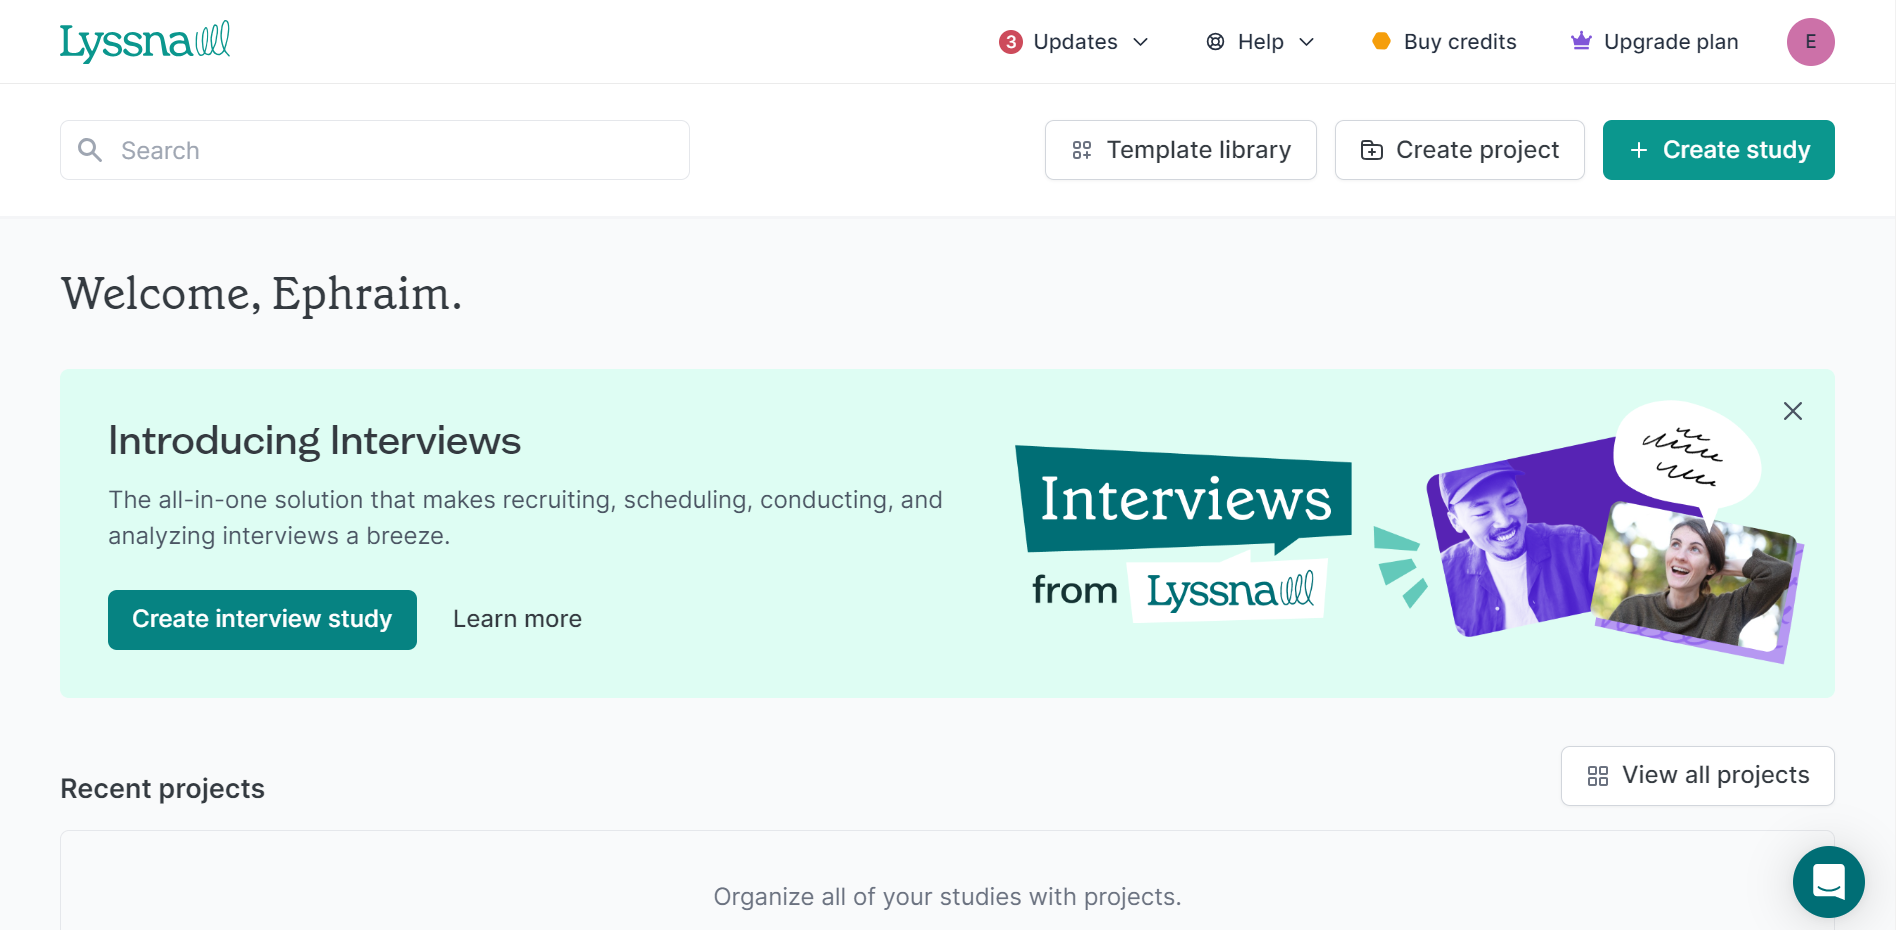Click the search magnifier icon
Image resolution: width=1896 pixels, height=930 pixels.
pyautogui.click(x=90, y=150)
